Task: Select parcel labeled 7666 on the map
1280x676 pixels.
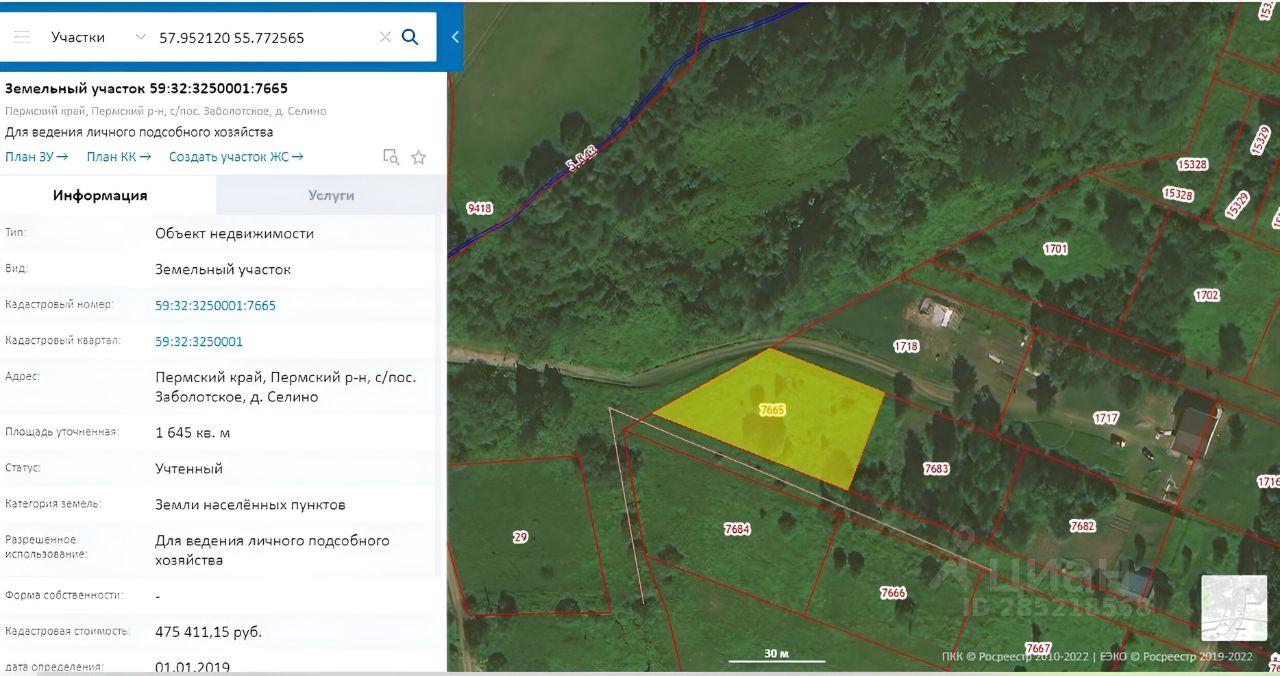Action: [893, 593]
